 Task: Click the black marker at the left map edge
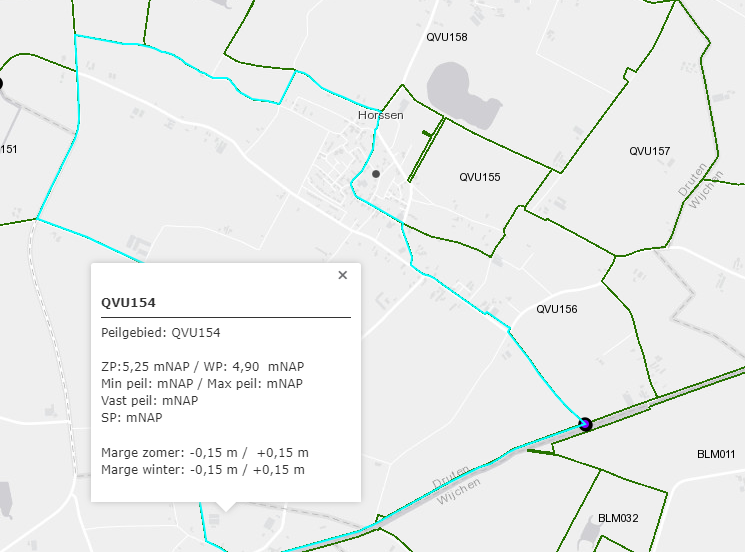click(x=1, y=85)
